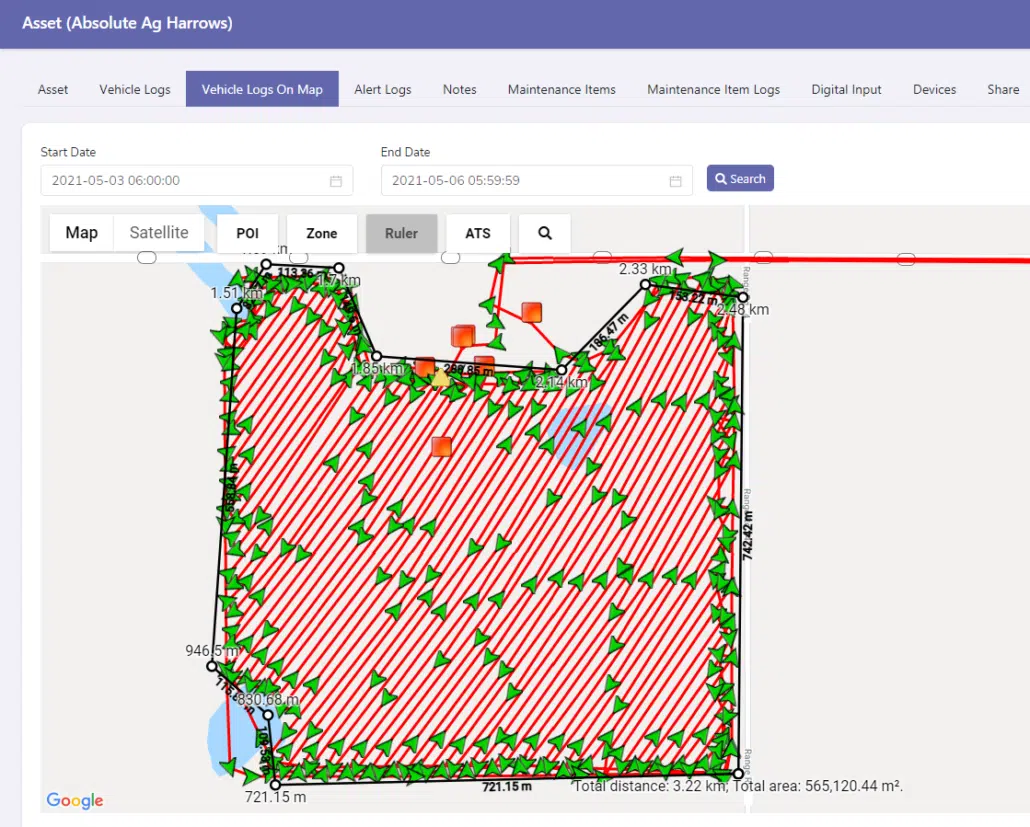Click the ruler vertex labeled 2.14 km
Viewport: 1030px width, 827px height.
[562, 370]
